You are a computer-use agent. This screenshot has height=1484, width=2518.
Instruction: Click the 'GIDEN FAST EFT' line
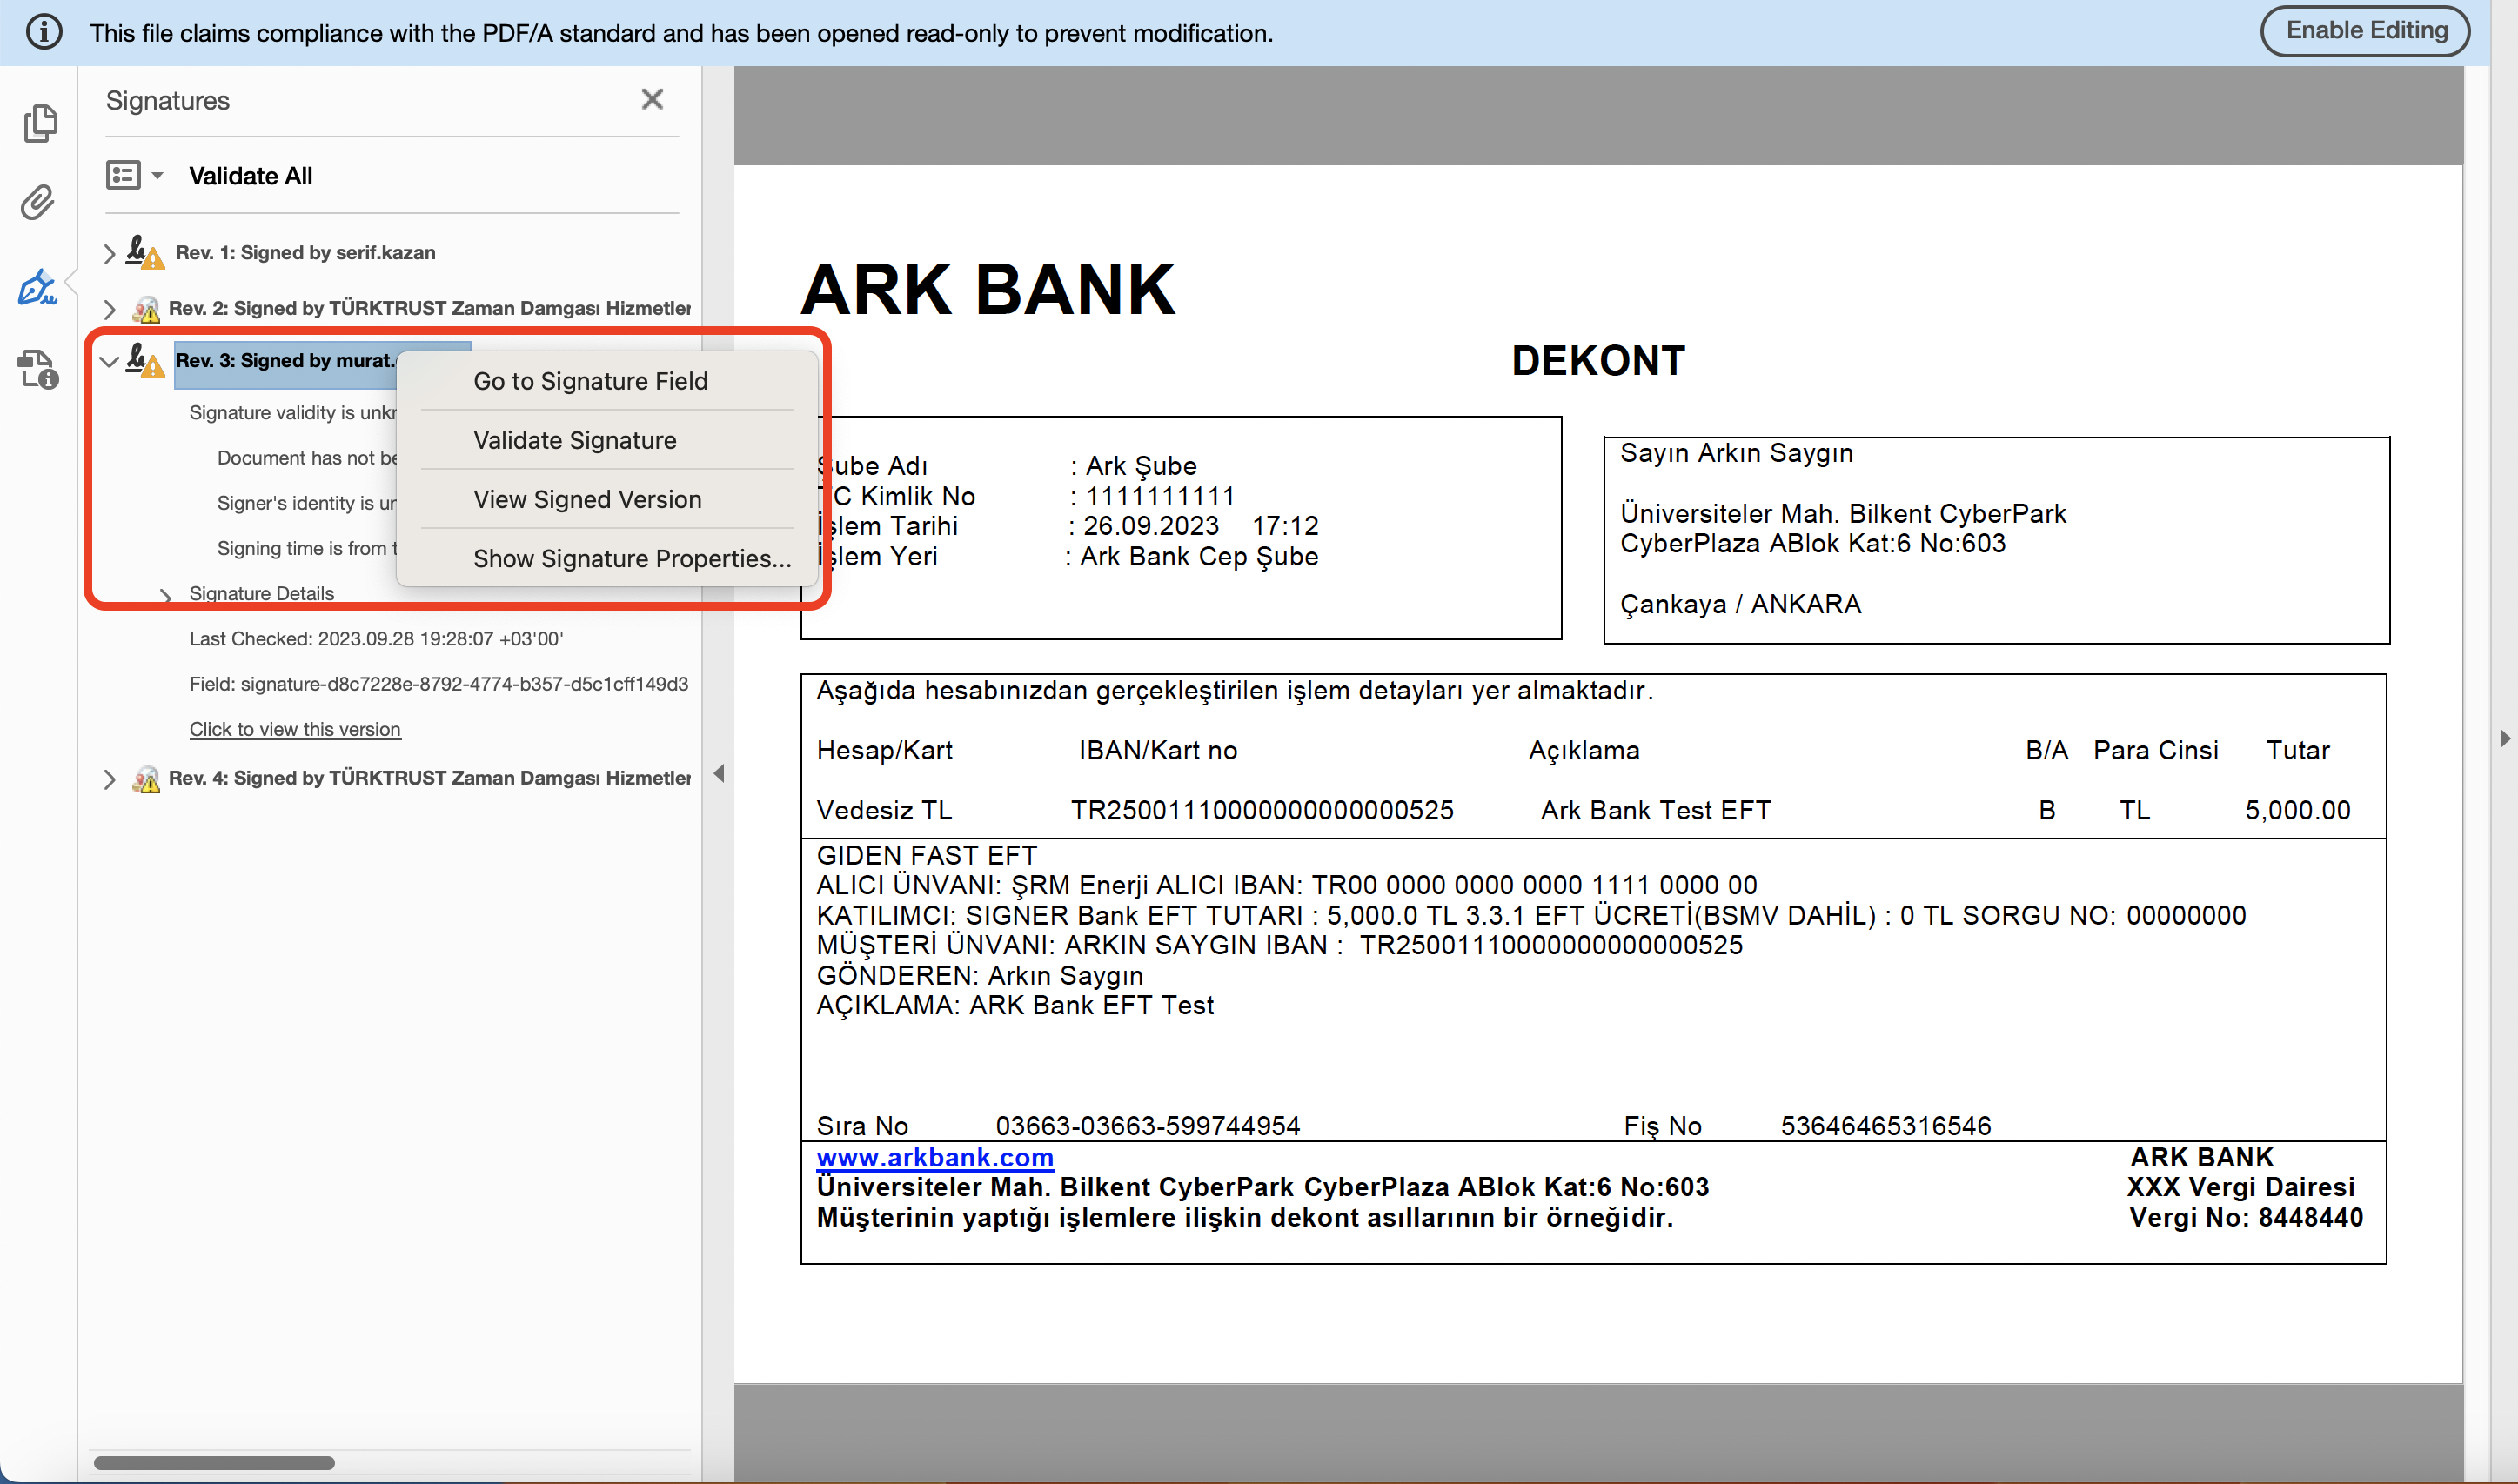(x=927, y=855)
